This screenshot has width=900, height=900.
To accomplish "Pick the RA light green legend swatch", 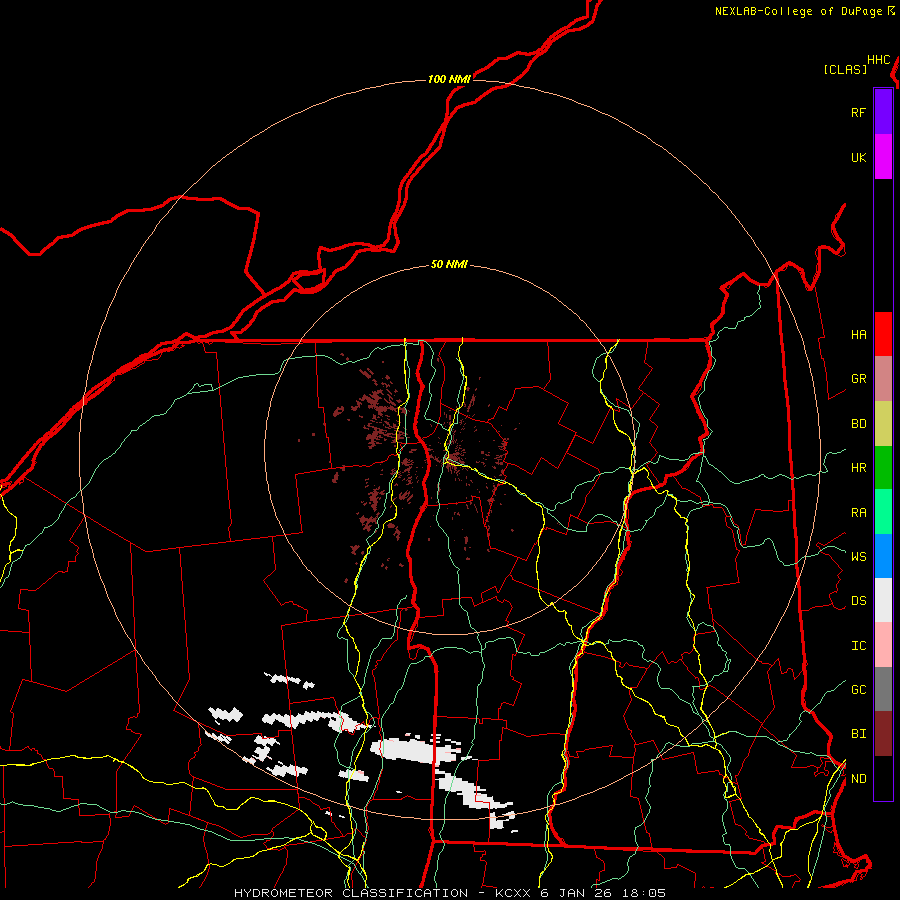I will 883,512.
